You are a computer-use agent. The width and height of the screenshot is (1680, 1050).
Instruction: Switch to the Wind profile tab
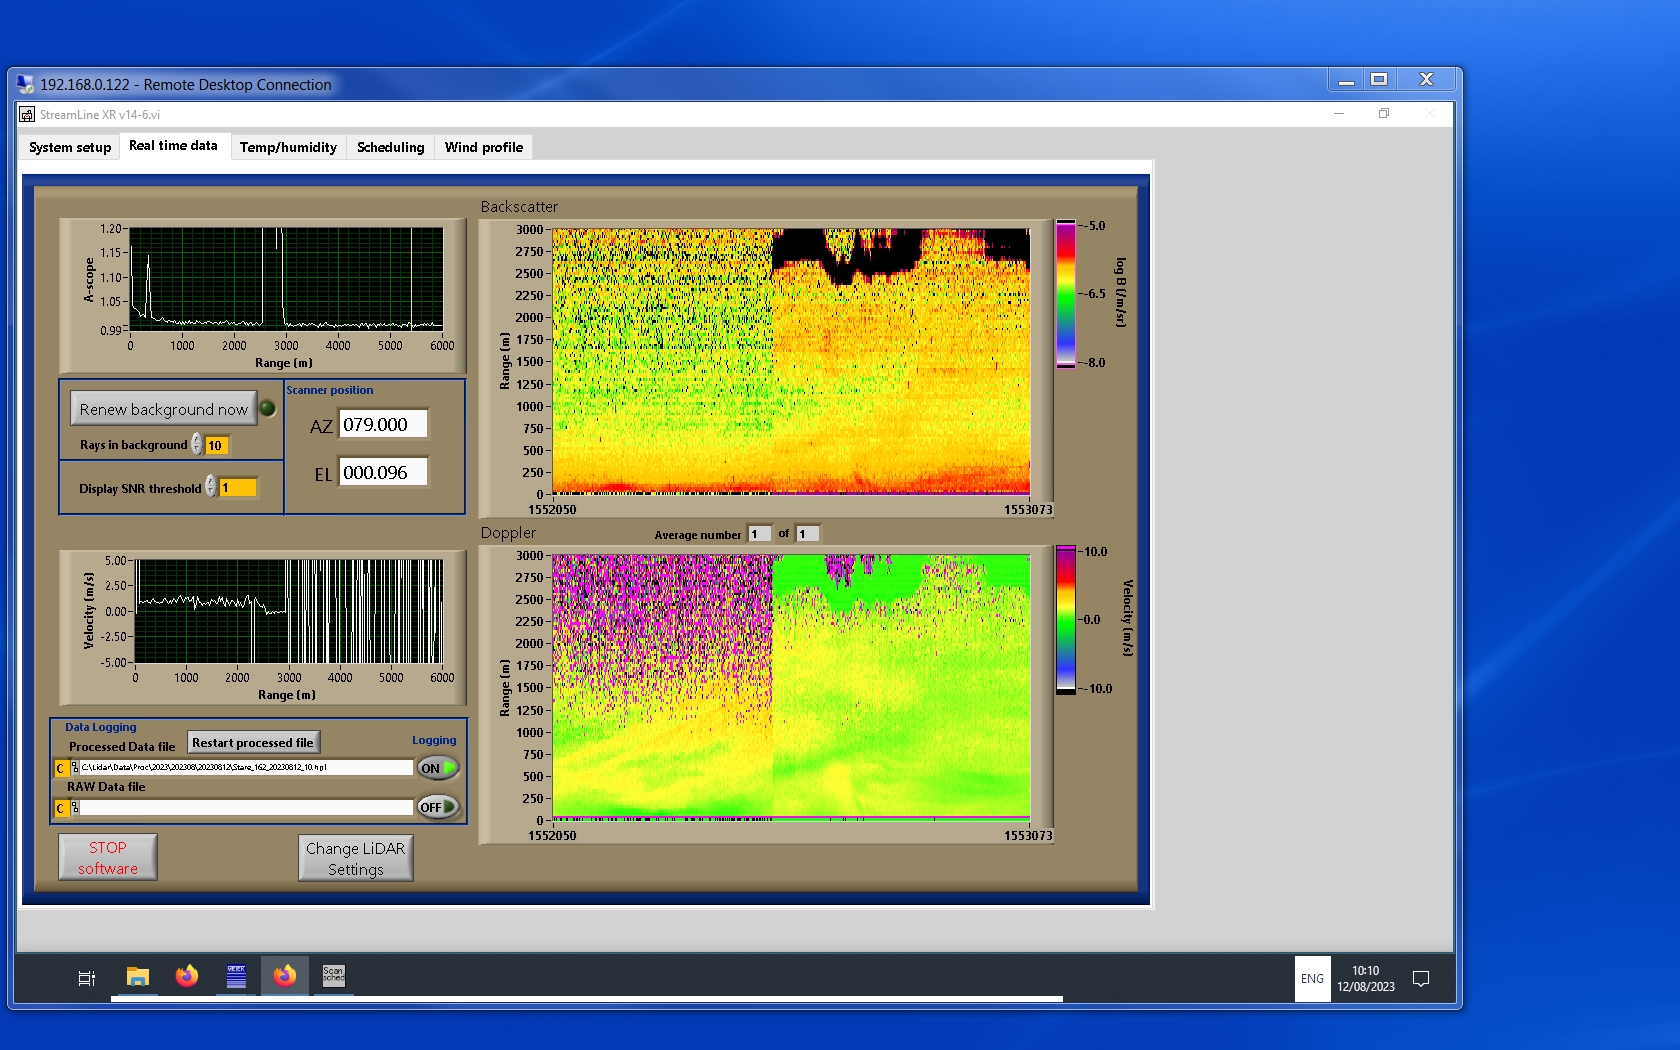pos(483,147)
